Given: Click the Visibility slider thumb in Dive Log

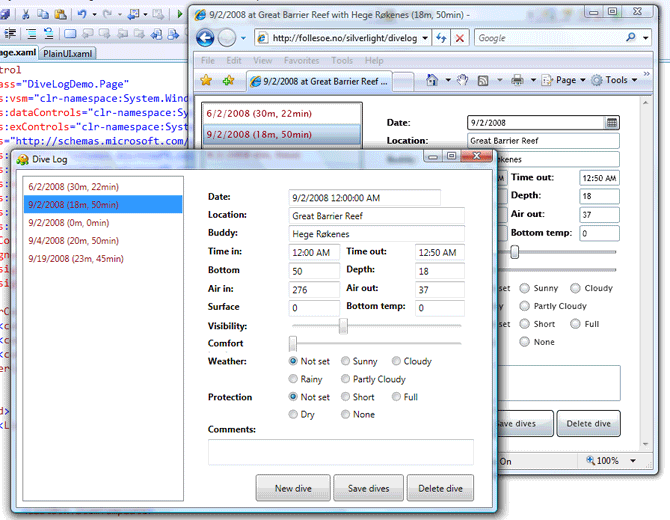Looking at the screenshot, I should (343, 326).
